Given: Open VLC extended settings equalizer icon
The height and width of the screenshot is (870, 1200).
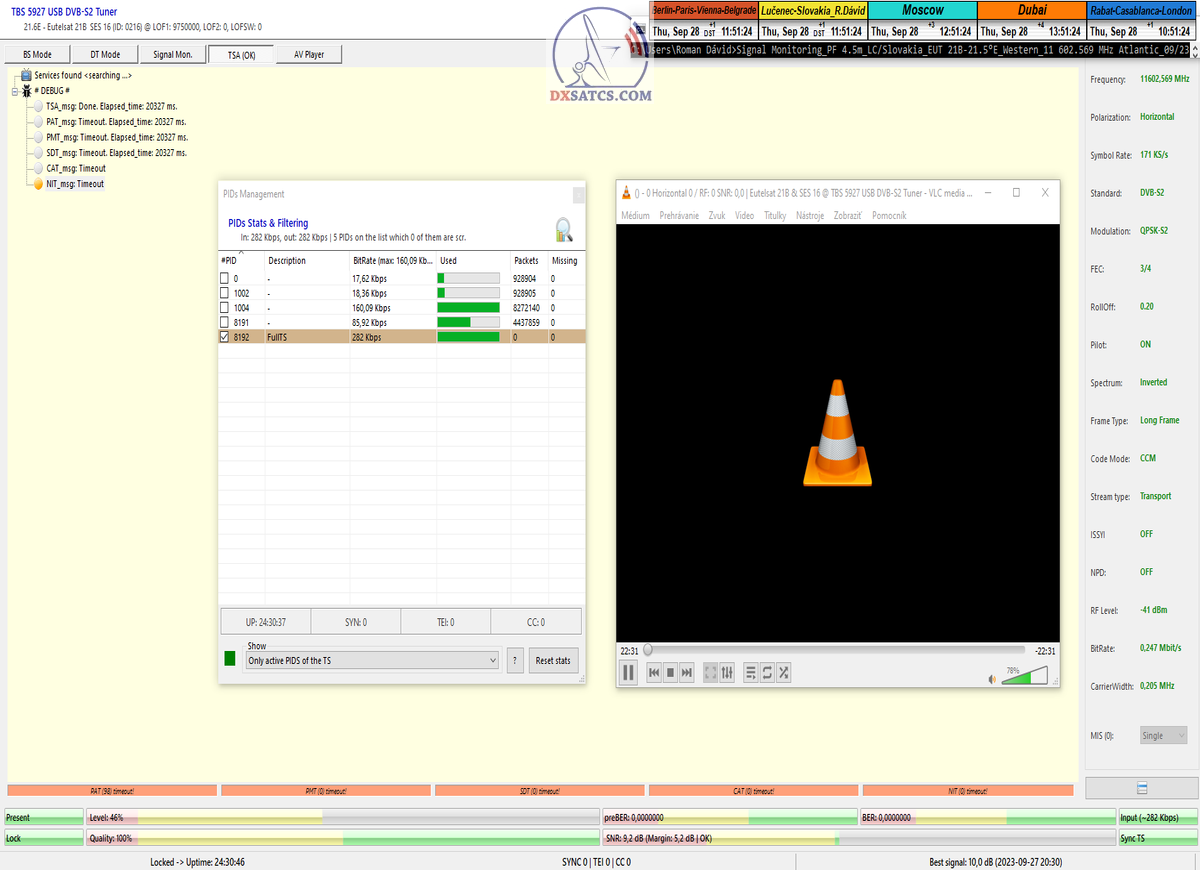Looking at the screenshot, I should click(727, 673).
